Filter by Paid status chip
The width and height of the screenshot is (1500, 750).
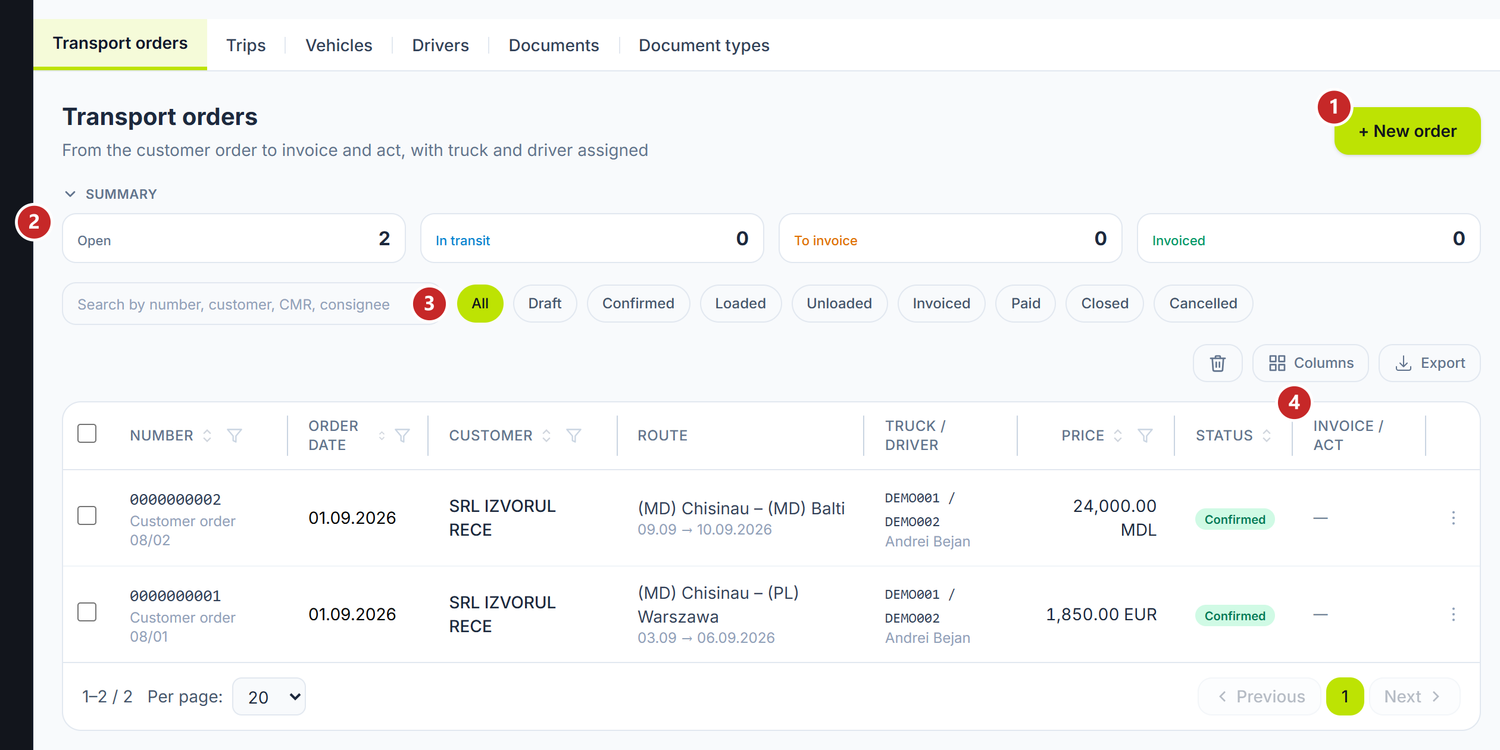[x=1026, y=303]
